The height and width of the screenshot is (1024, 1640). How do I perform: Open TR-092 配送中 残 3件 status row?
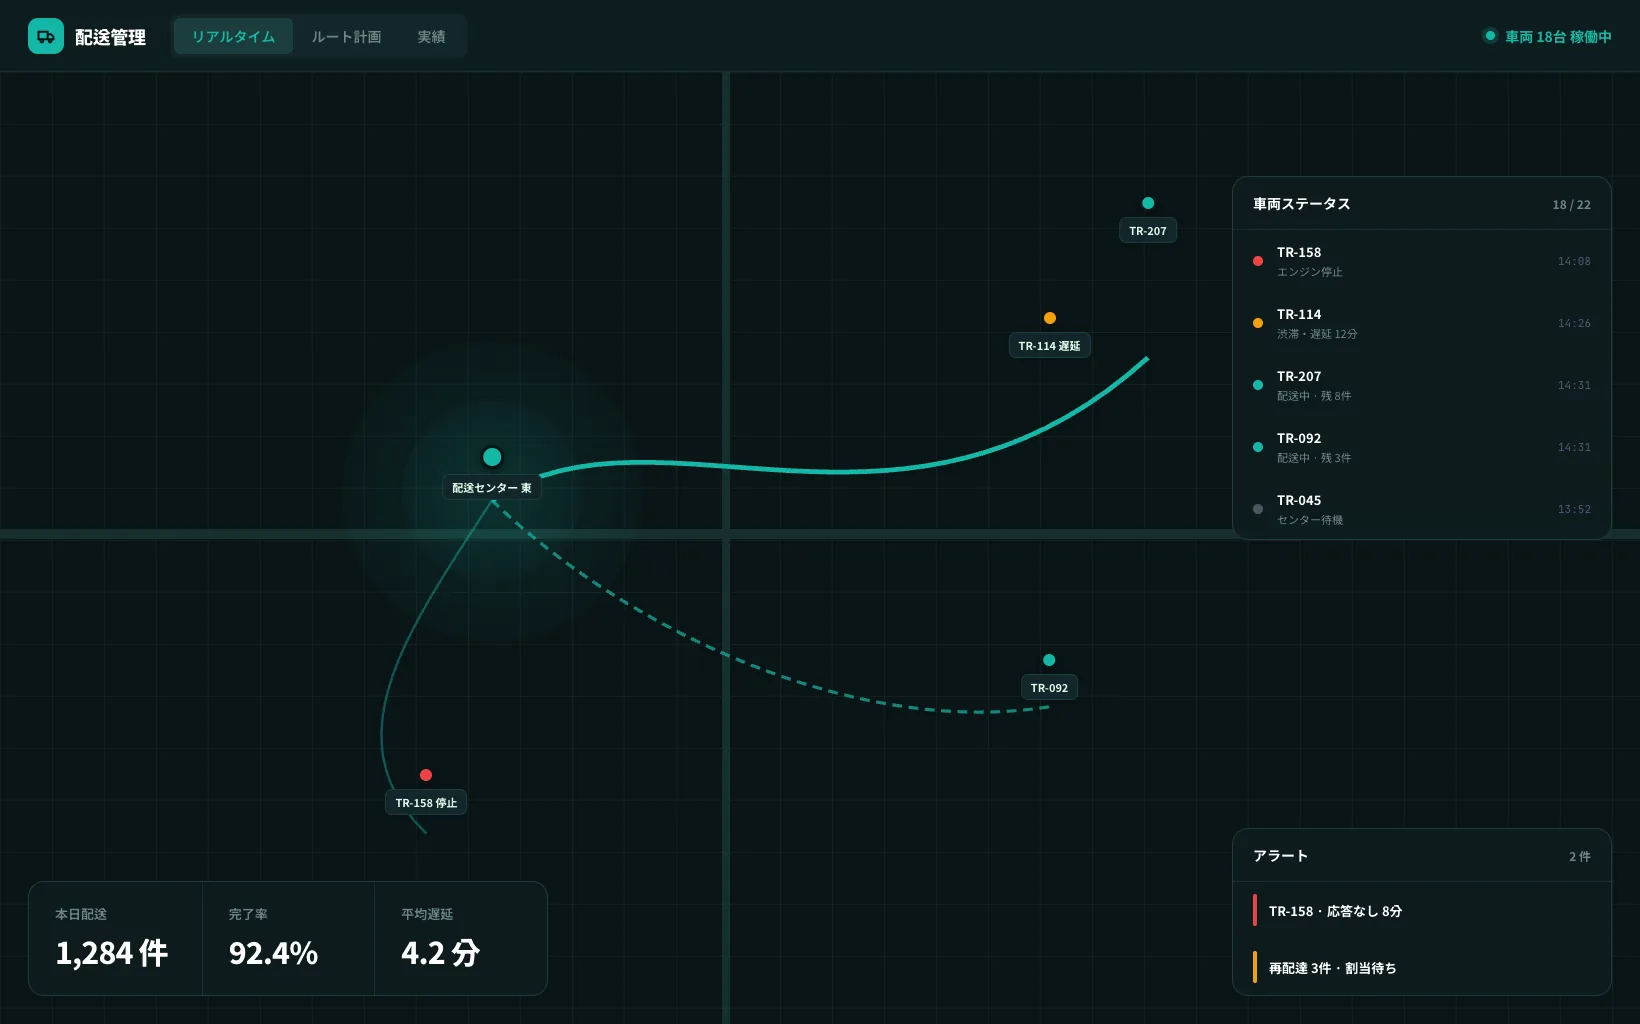click(x=1422, y=447)
